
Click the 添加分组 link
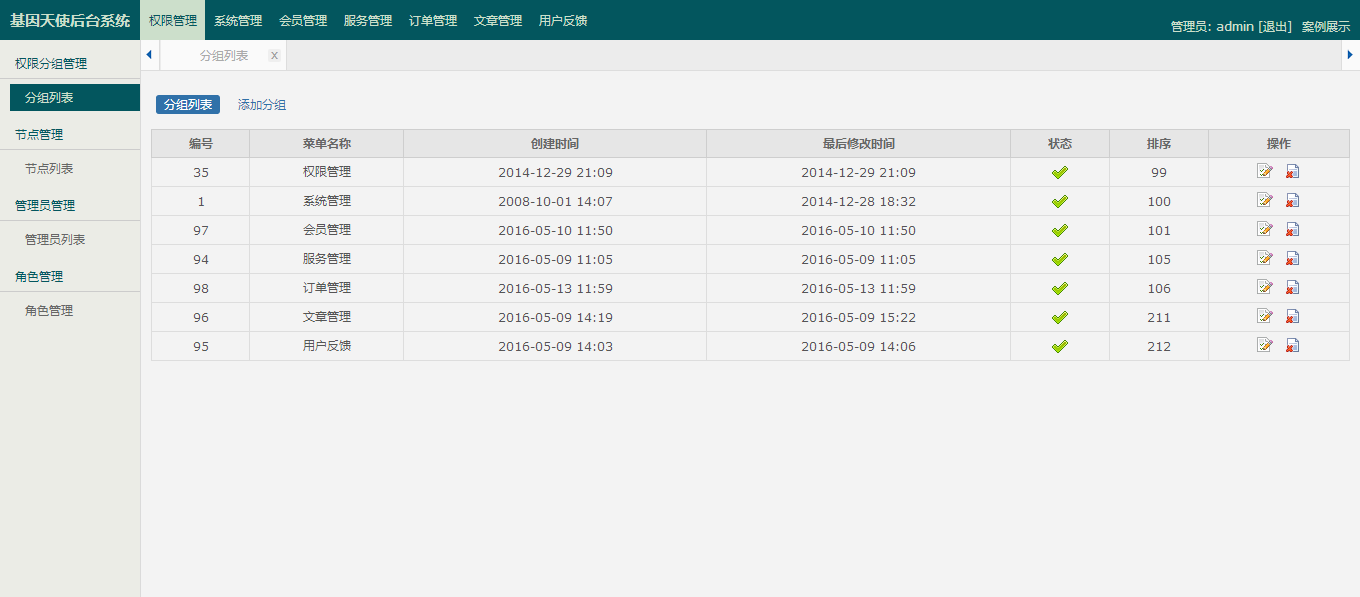pos(262,105)
